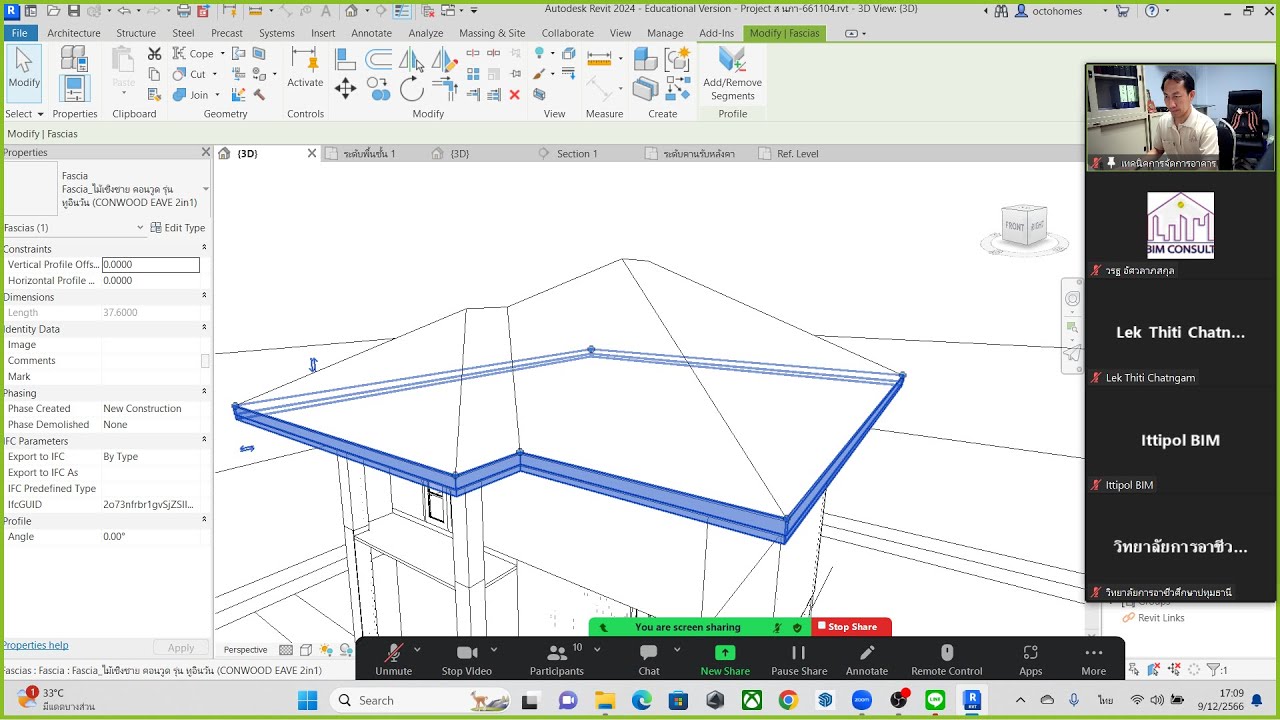Toggle sun path icon on view control bar

325,650
